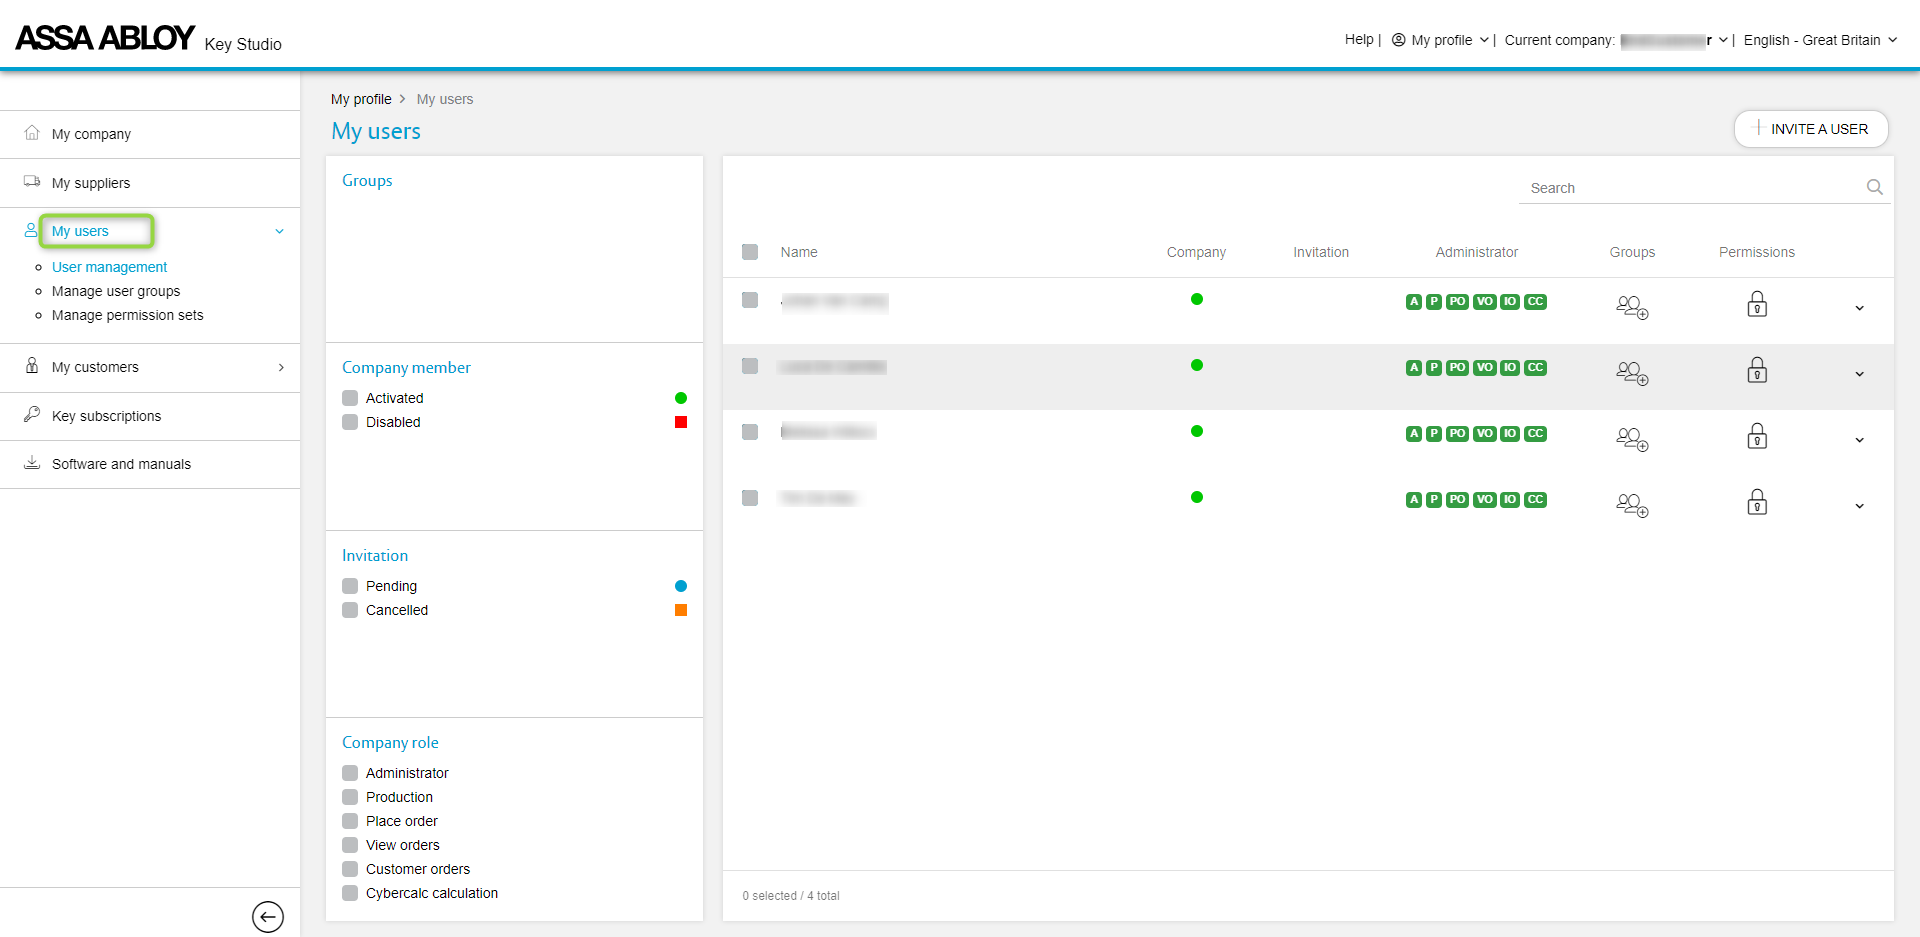Check the Administrator role filter
Viewport: 1920px width, 937px height.
[x=350, y=773]
